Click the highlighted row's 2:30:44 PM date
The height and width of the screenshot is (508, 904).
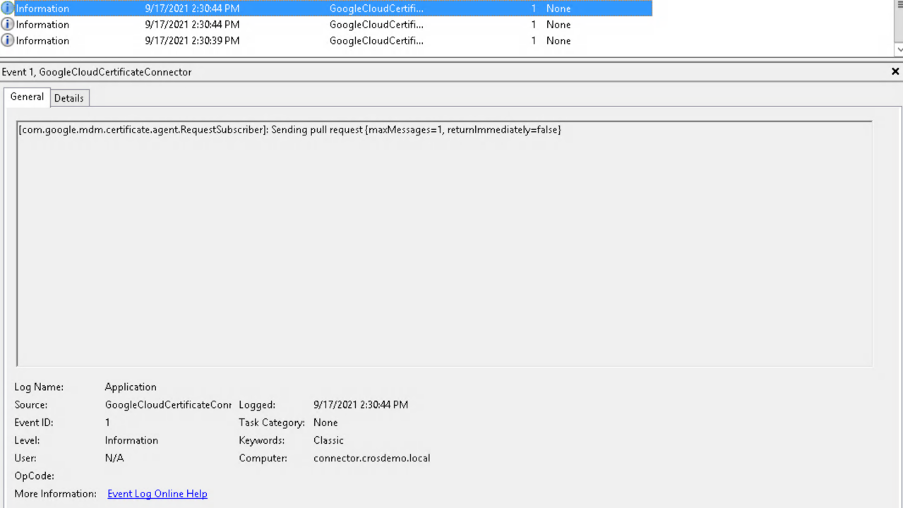[x=192, y=8]
